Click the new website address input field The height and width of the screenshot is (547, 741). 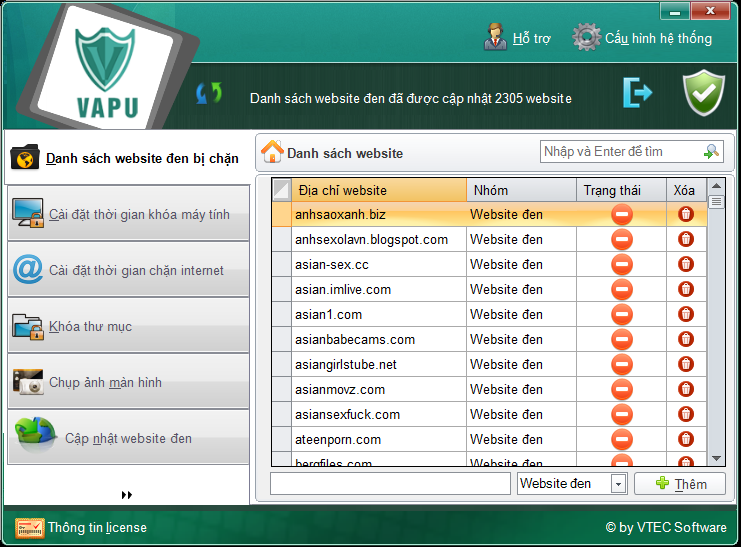tap(390, 484)
